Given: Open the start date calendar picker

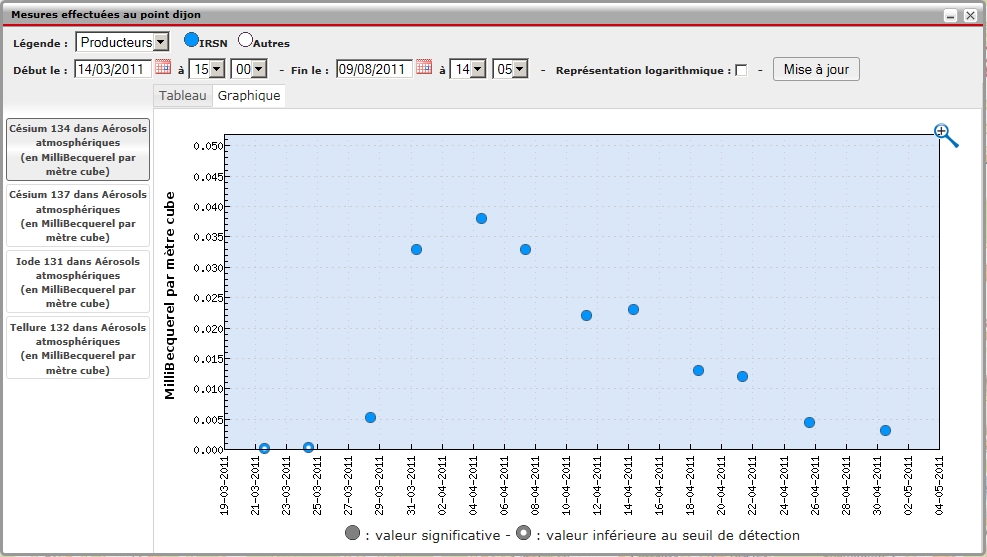Looking at the screenshot, I should (x=163, y=67).
